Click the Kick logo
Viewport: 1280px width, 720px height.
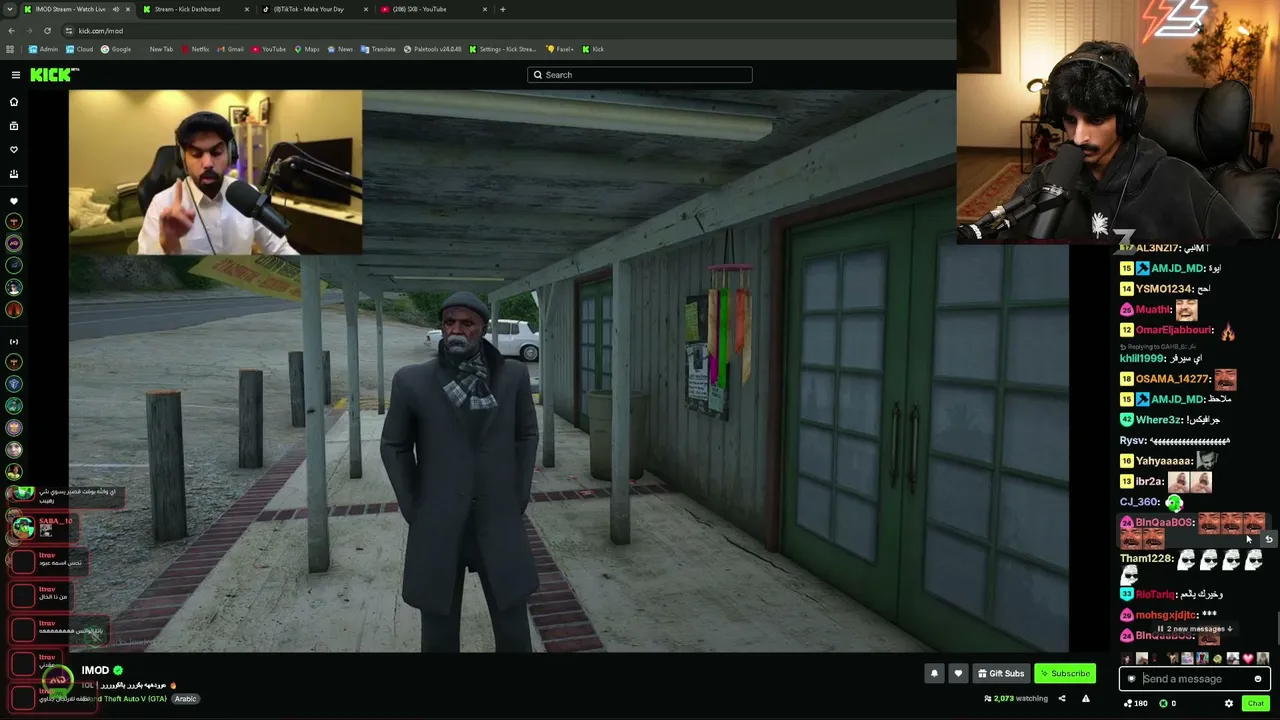coord(54,75)
